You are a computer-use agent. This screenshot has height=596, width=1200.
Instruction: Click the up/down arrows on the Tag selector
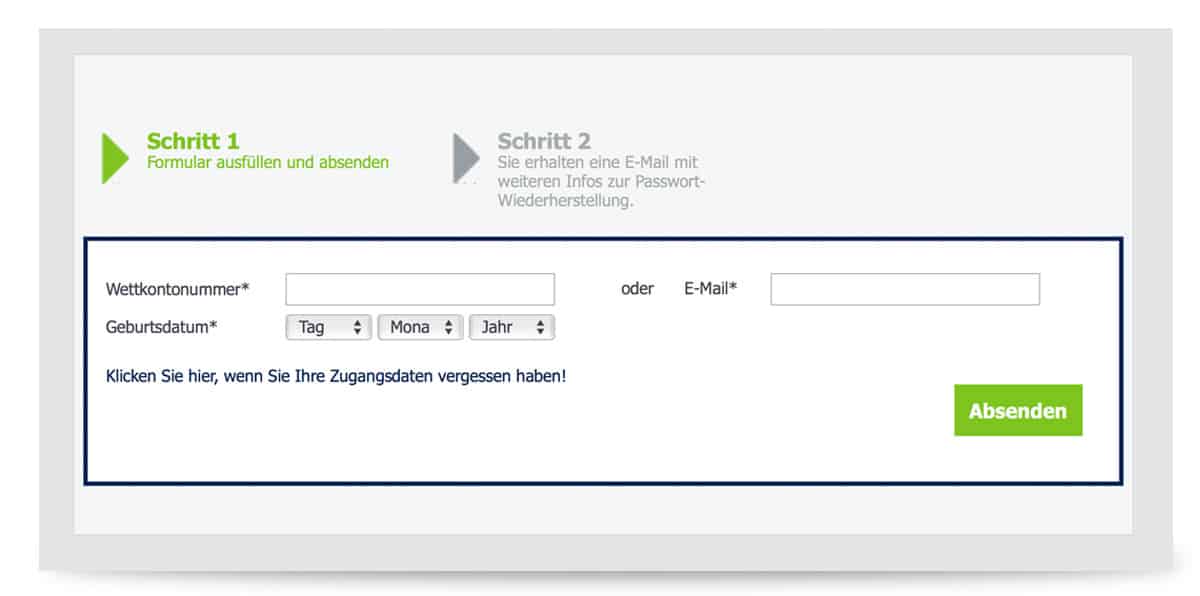[357, 327]
